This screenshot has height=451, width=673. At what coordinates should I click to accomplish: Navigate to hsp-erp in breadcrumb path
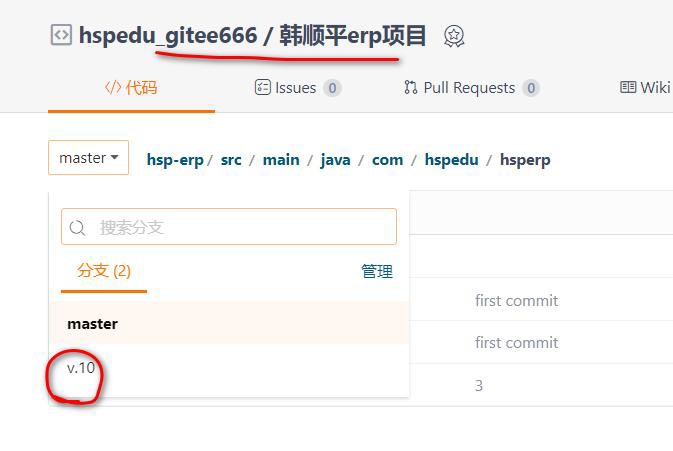[176, 159]
